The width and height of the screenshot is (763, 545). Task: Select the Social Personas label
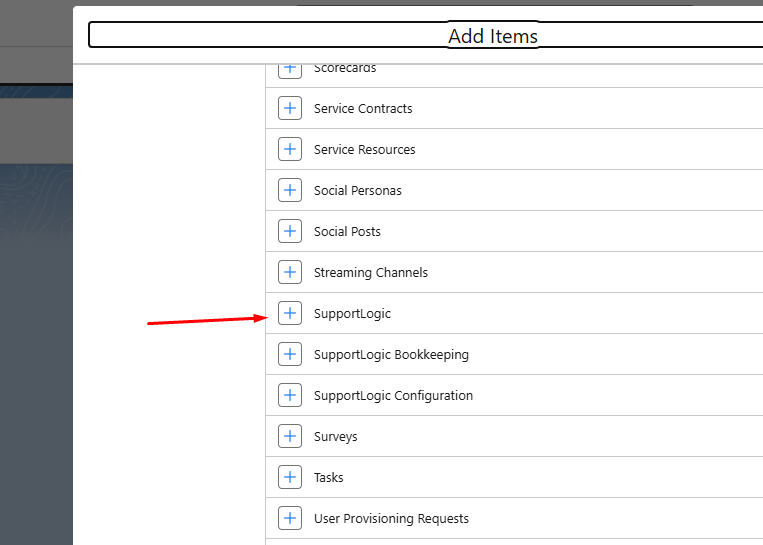pos(358,190)
